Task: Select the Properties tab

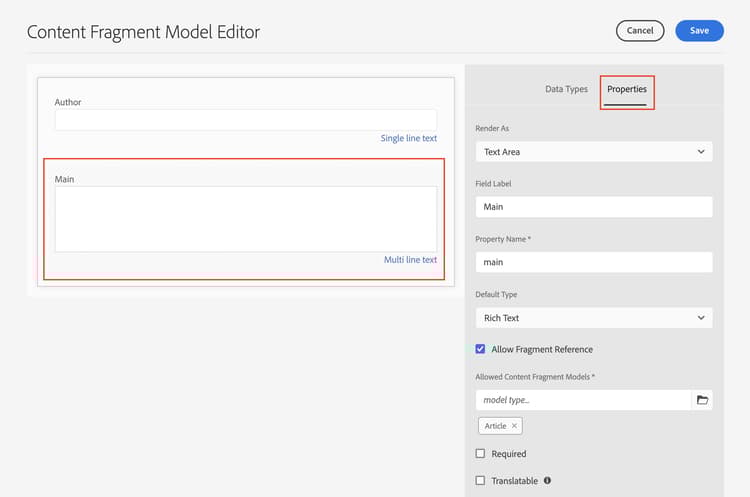Action: click(x=627, y=90)
